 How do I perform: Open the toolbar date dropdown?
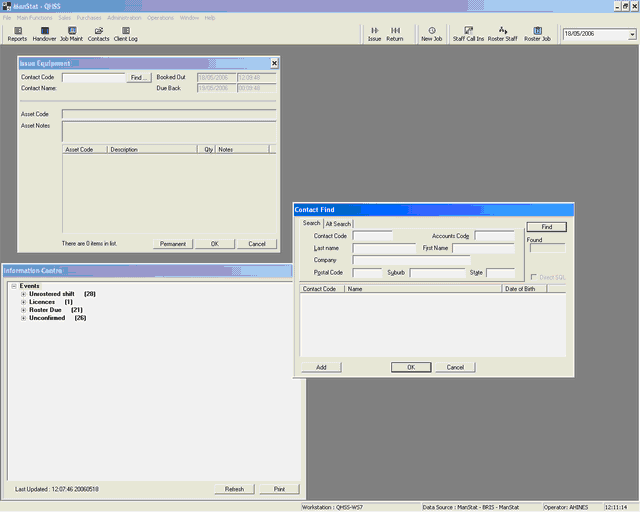(631, 35)
